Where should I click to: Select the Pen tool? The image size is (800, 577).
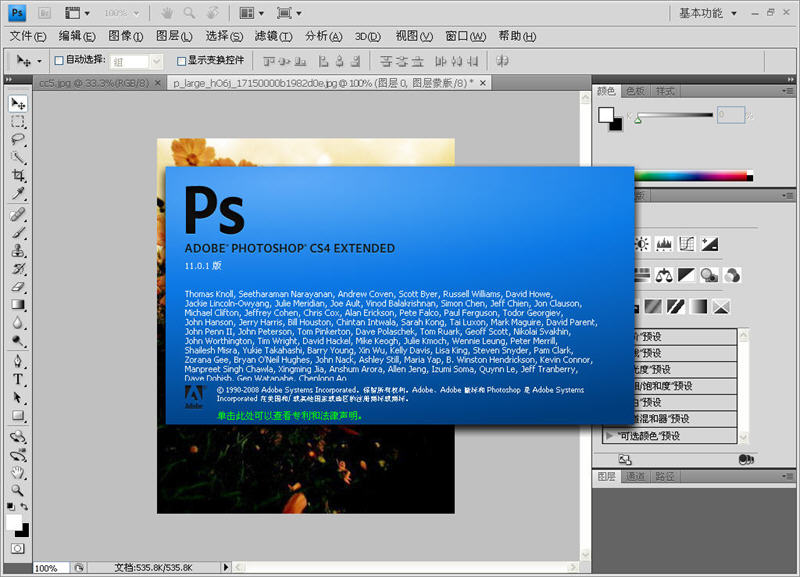pyautogui.click(x=18, y=362)
